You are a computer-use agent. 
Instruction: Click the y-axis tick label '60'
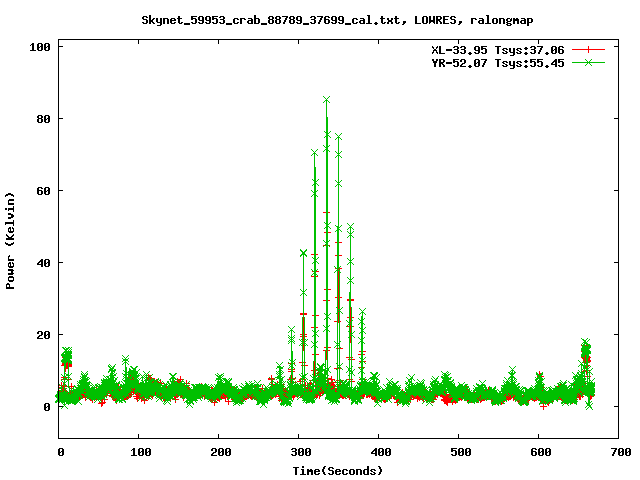point(44,191)
